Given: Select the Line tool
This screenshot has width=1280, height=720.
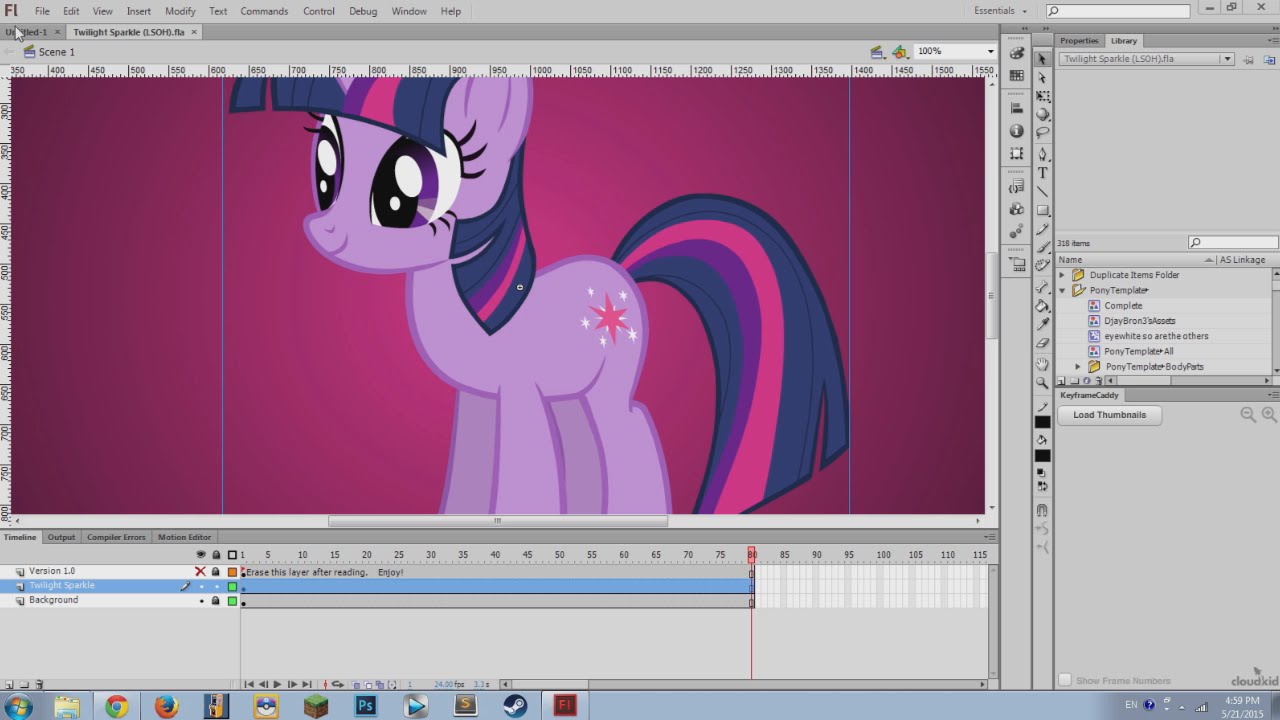Looking at the screenshot, I should [x=1043, y=192].
